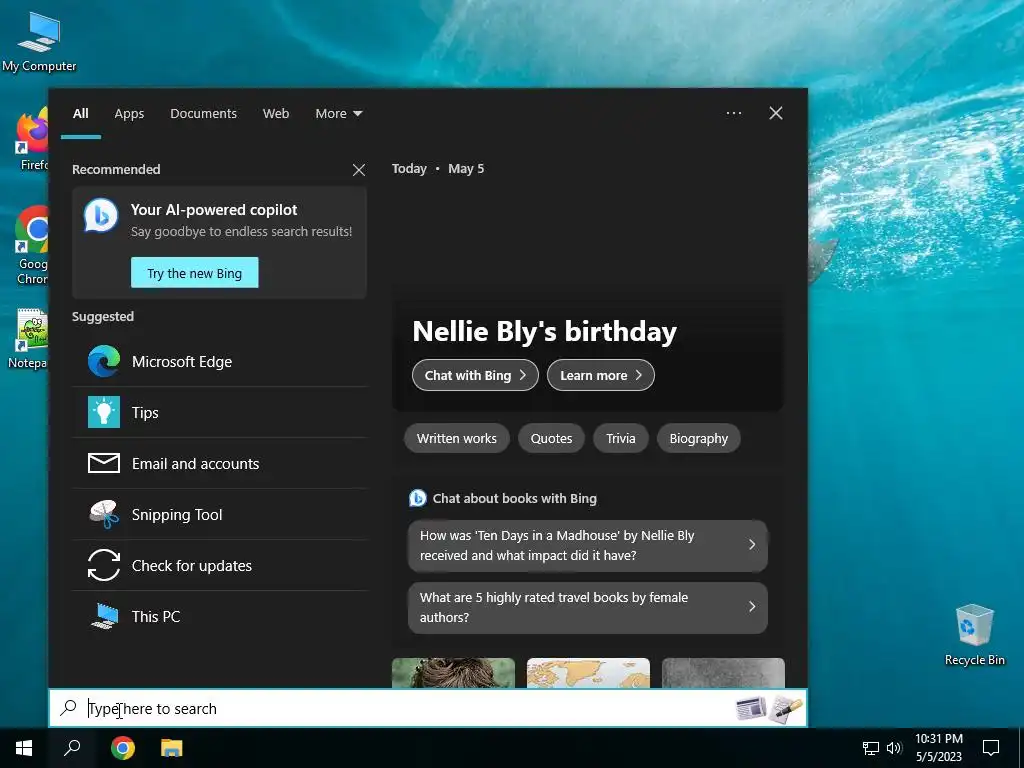Screen dimensions: 1024x768
Task: Expand the More dropdown
Action: coord(338,114)
